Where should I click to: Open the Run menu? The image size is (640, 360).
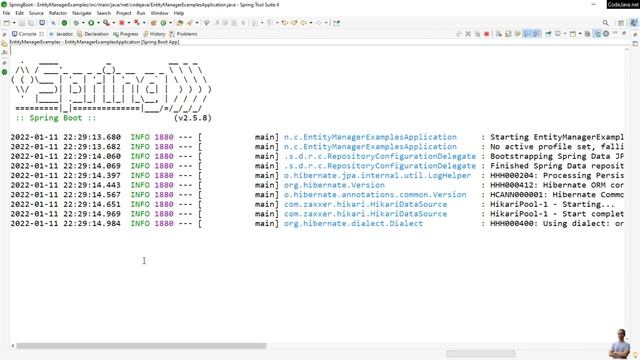141,13
